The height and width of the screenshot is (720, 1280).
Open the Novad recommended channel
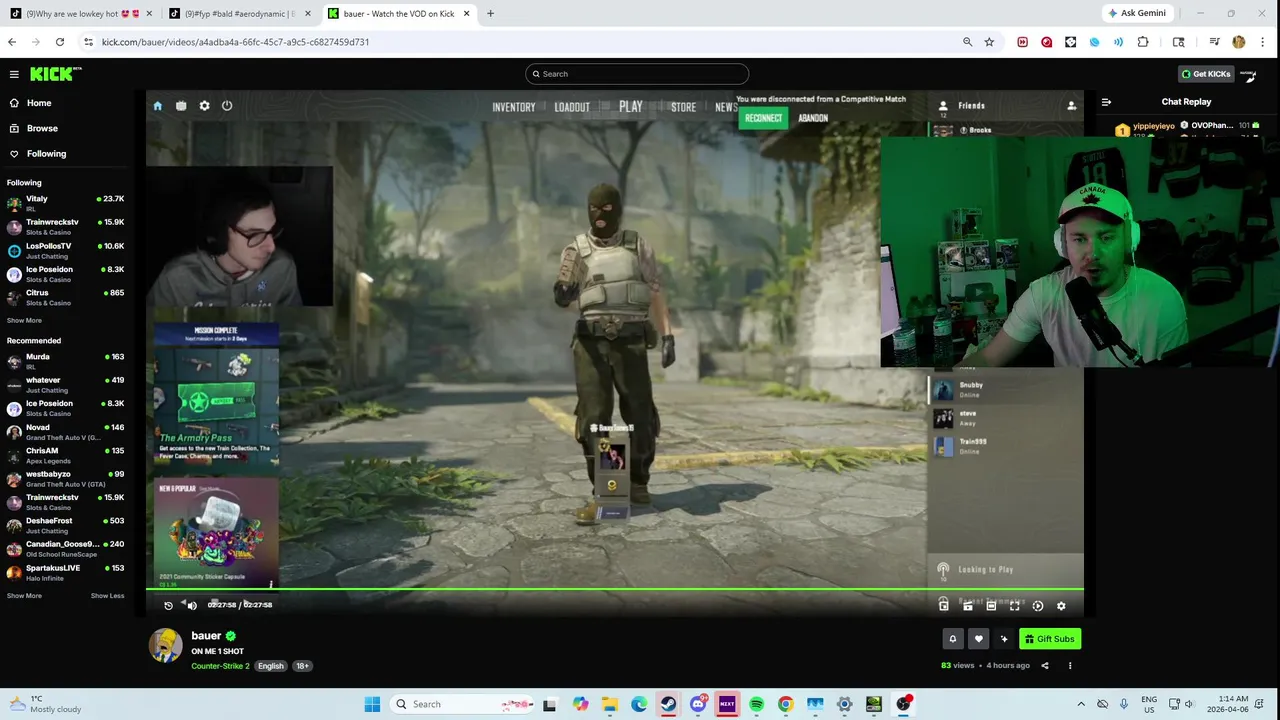65,432
